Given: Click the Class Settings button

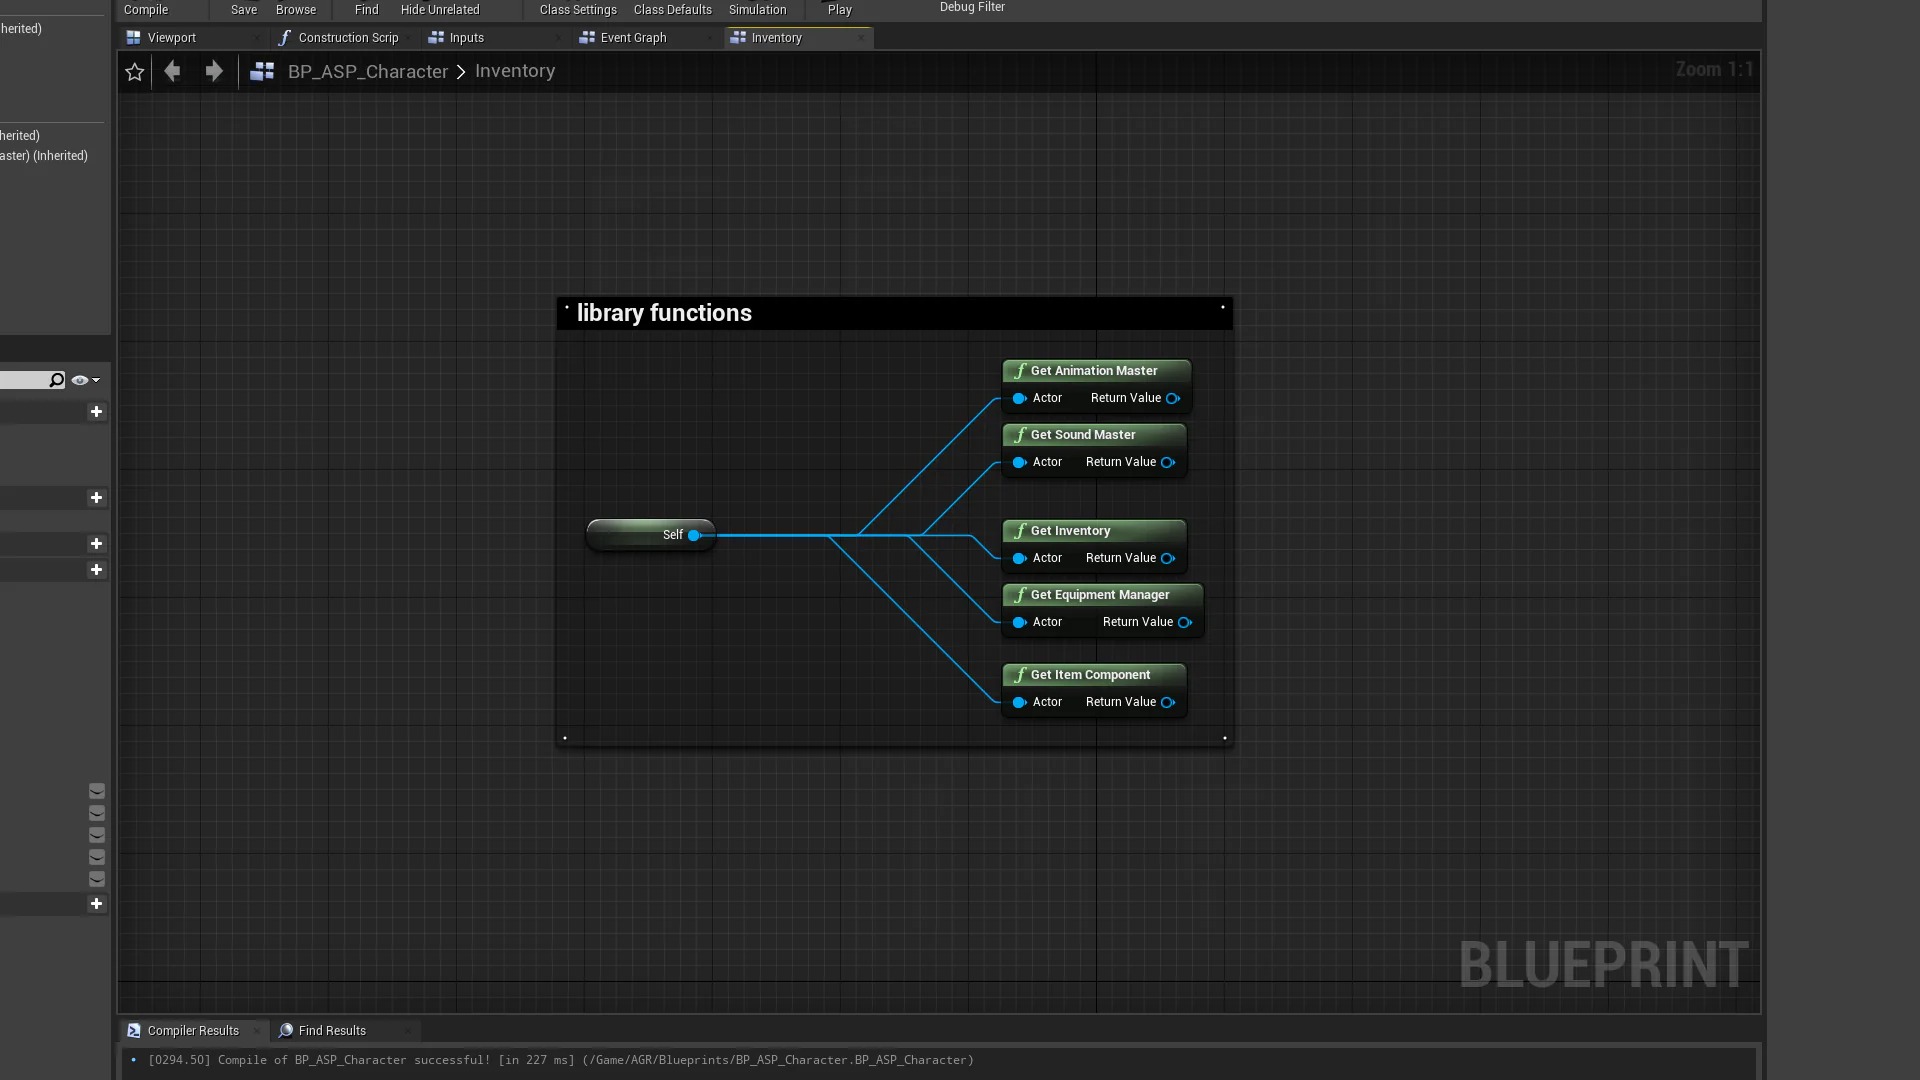Looking at the screenshot, I should tap(578, 9).
